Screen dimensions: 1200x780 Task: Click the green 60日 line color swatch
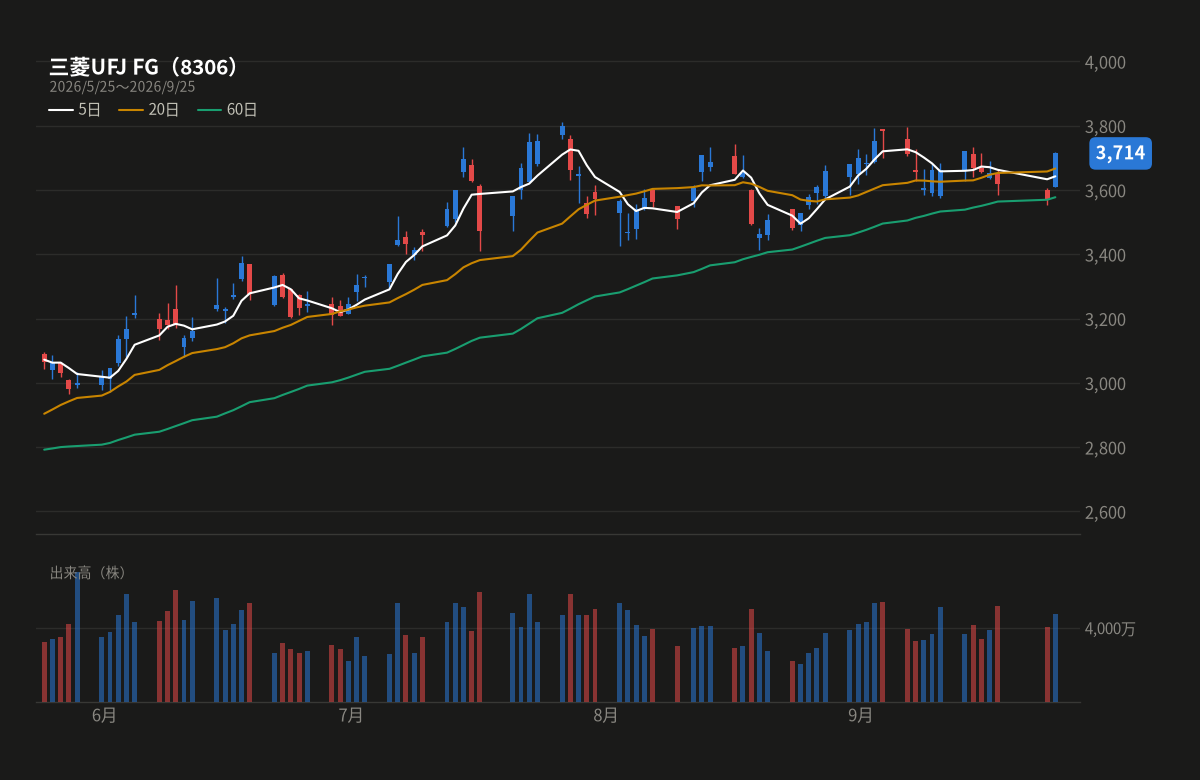pos(209,110)
